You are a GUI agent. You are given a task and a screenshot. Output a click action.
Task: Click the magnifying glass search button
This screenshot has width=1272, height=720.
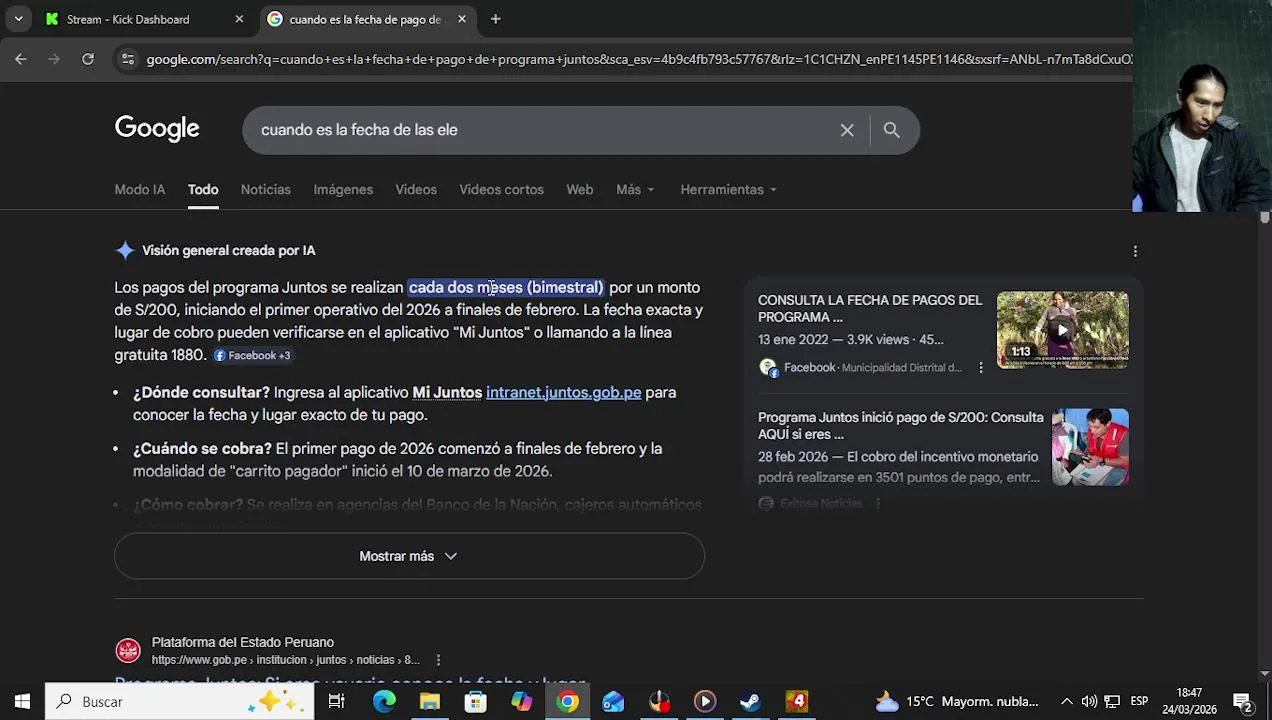click(x=891, y=130)
